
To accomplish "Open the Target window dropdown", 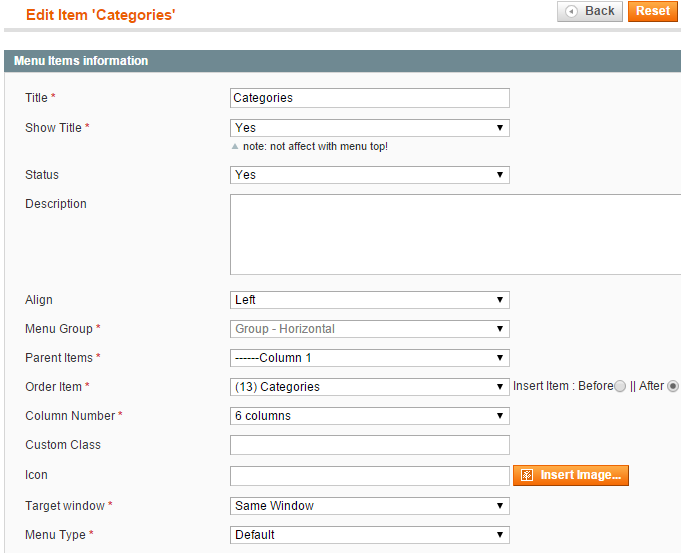I will (x=370, y=506).
